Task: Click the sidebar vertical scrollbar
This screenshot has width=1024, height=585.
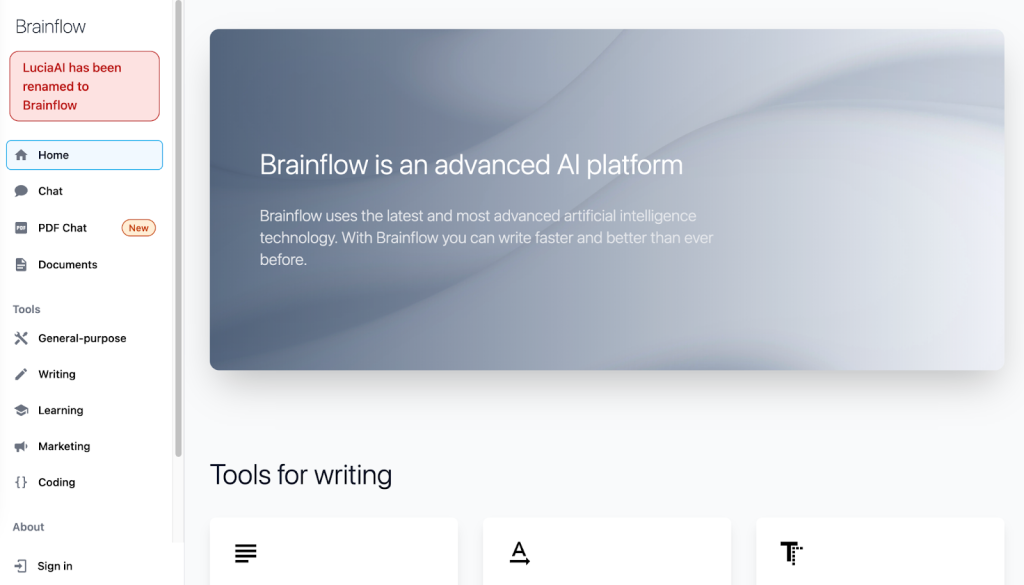Action: pyautogui.click(x=178, y=229)
